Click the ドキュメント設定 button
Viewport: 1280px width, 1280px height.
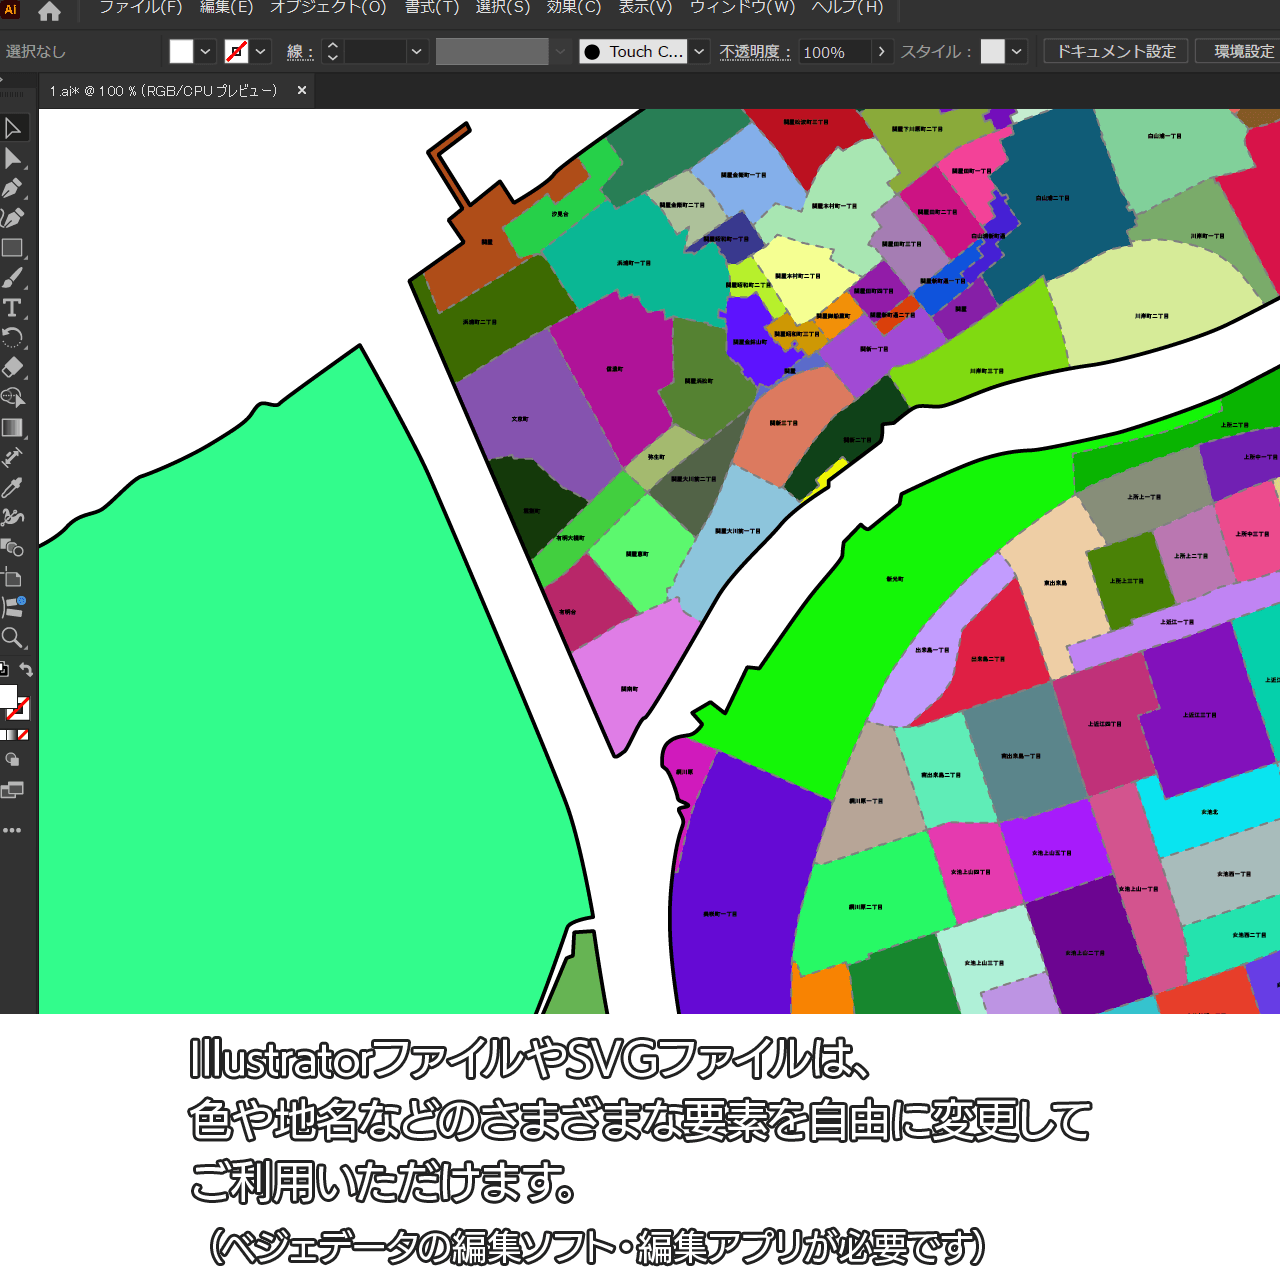[x=1116, y=51]
